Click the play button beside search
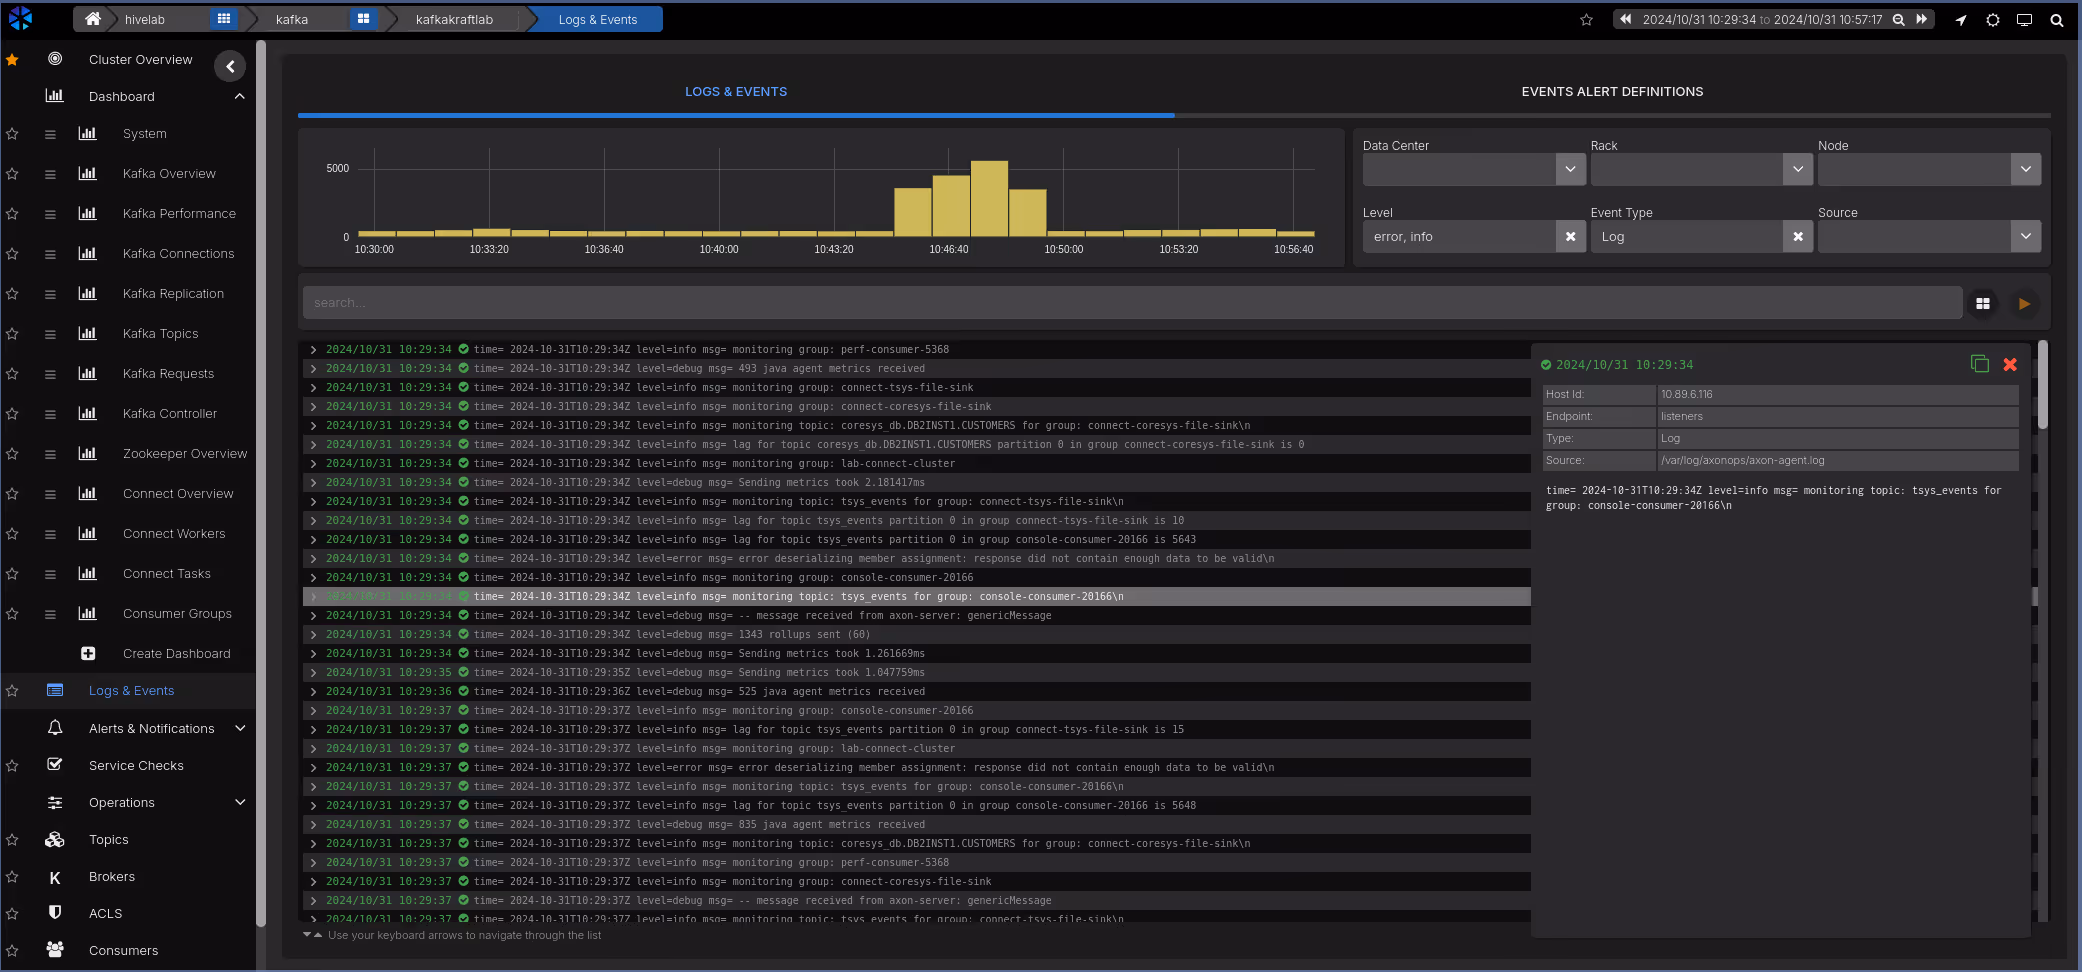Image resolution: width=2082 pixels, height=972 pixels. [2024, 303]
